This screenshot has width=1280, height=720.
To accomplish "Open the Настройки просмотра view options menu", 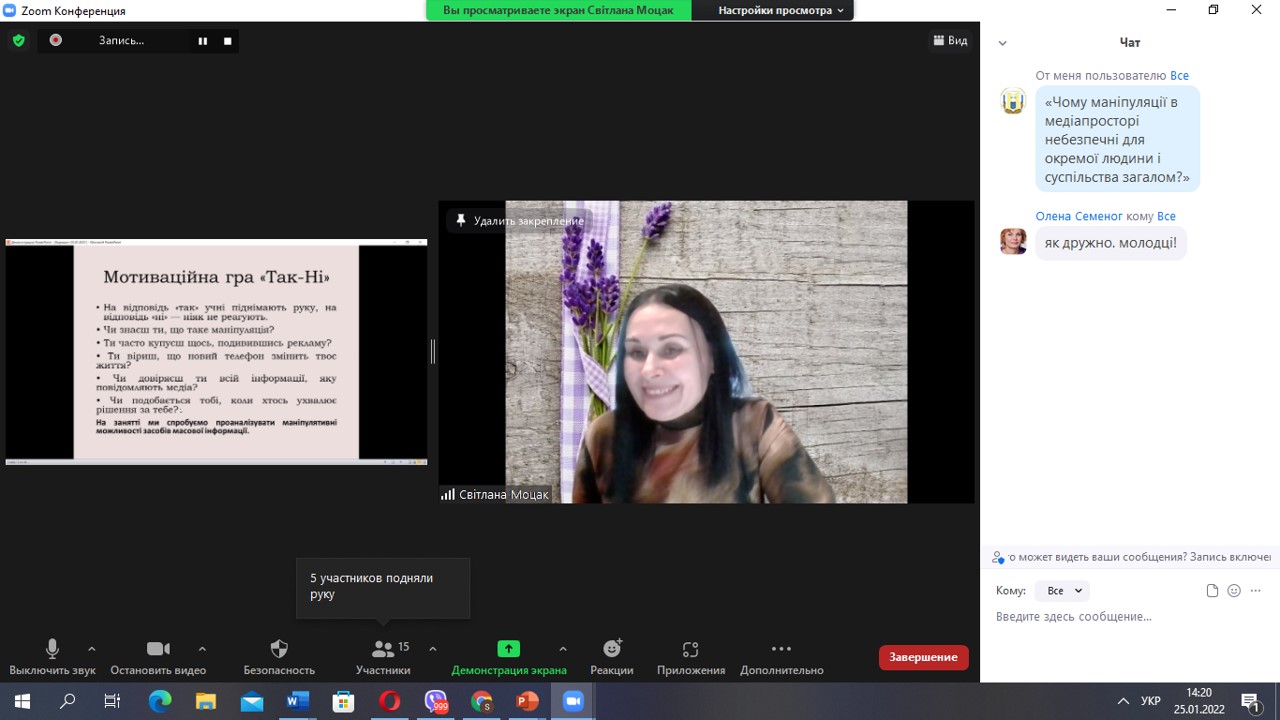I will (780, 10).
